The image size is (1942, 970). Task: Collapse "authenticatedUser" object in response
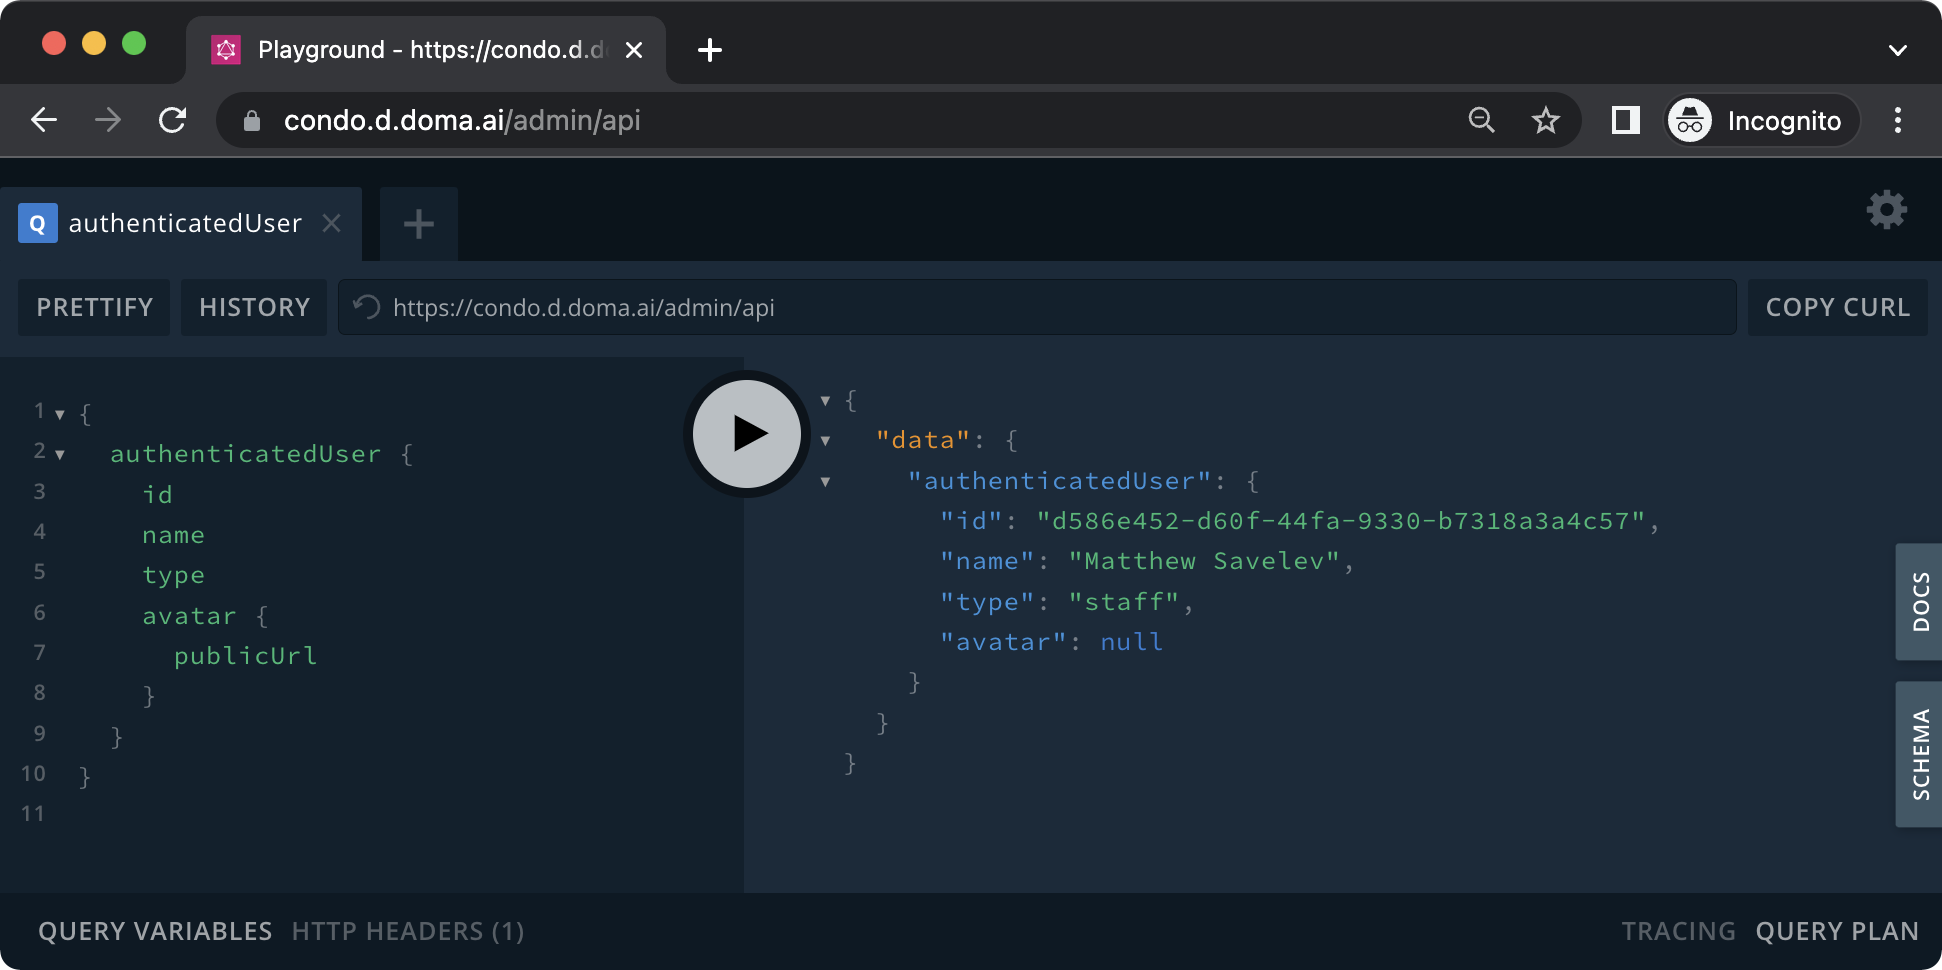click(825, 482)
